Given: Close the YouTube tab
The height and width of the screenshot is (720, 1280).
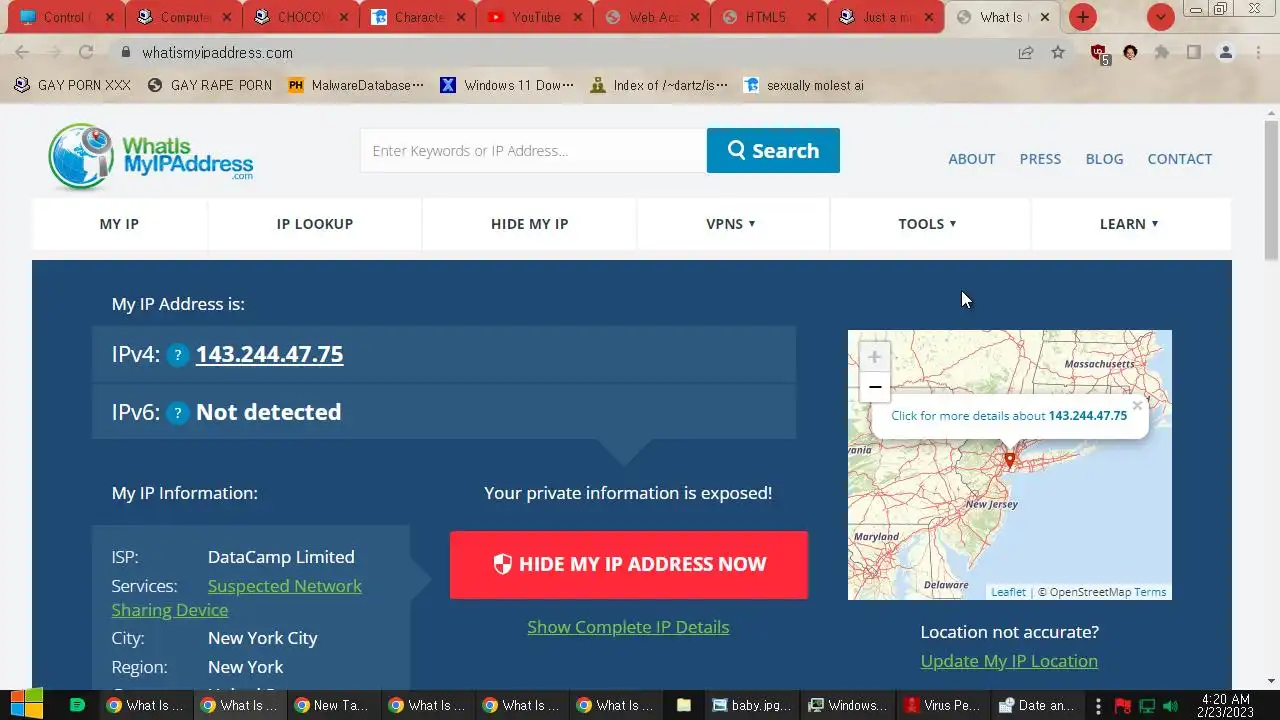Looking at the screenshot, I should pos(577,17).
